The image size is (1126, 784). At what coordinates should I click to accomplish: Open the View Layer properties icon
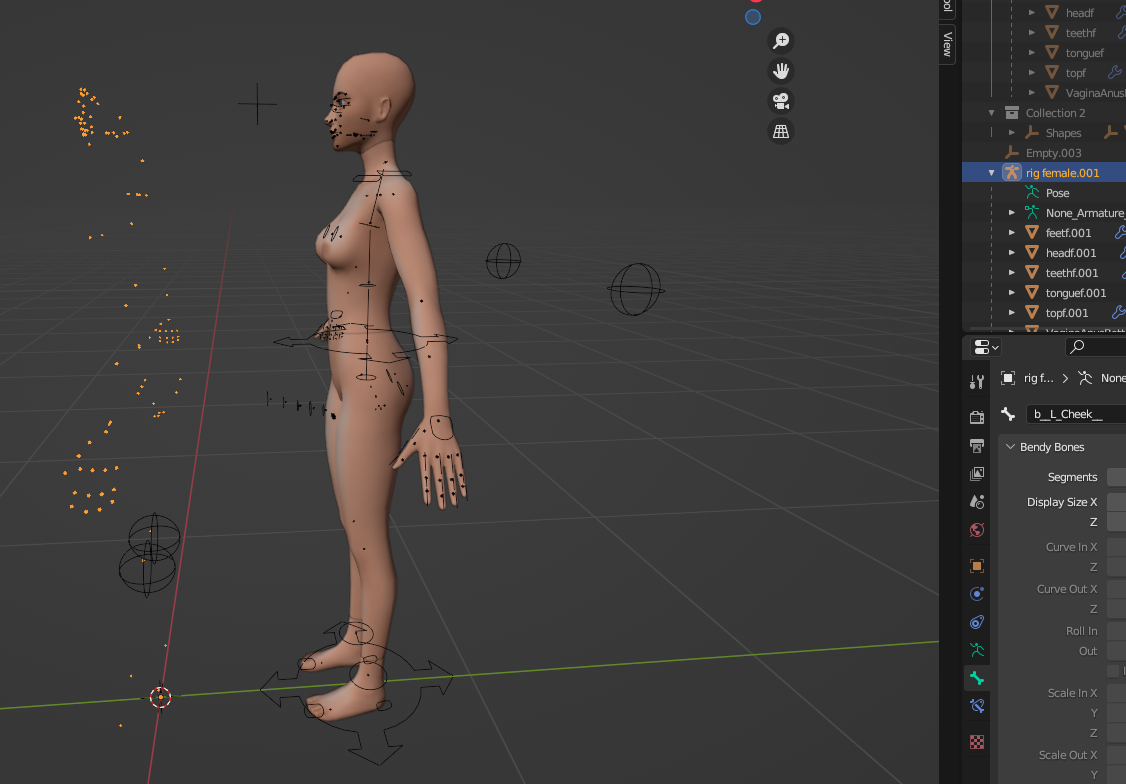coord(977,474)
